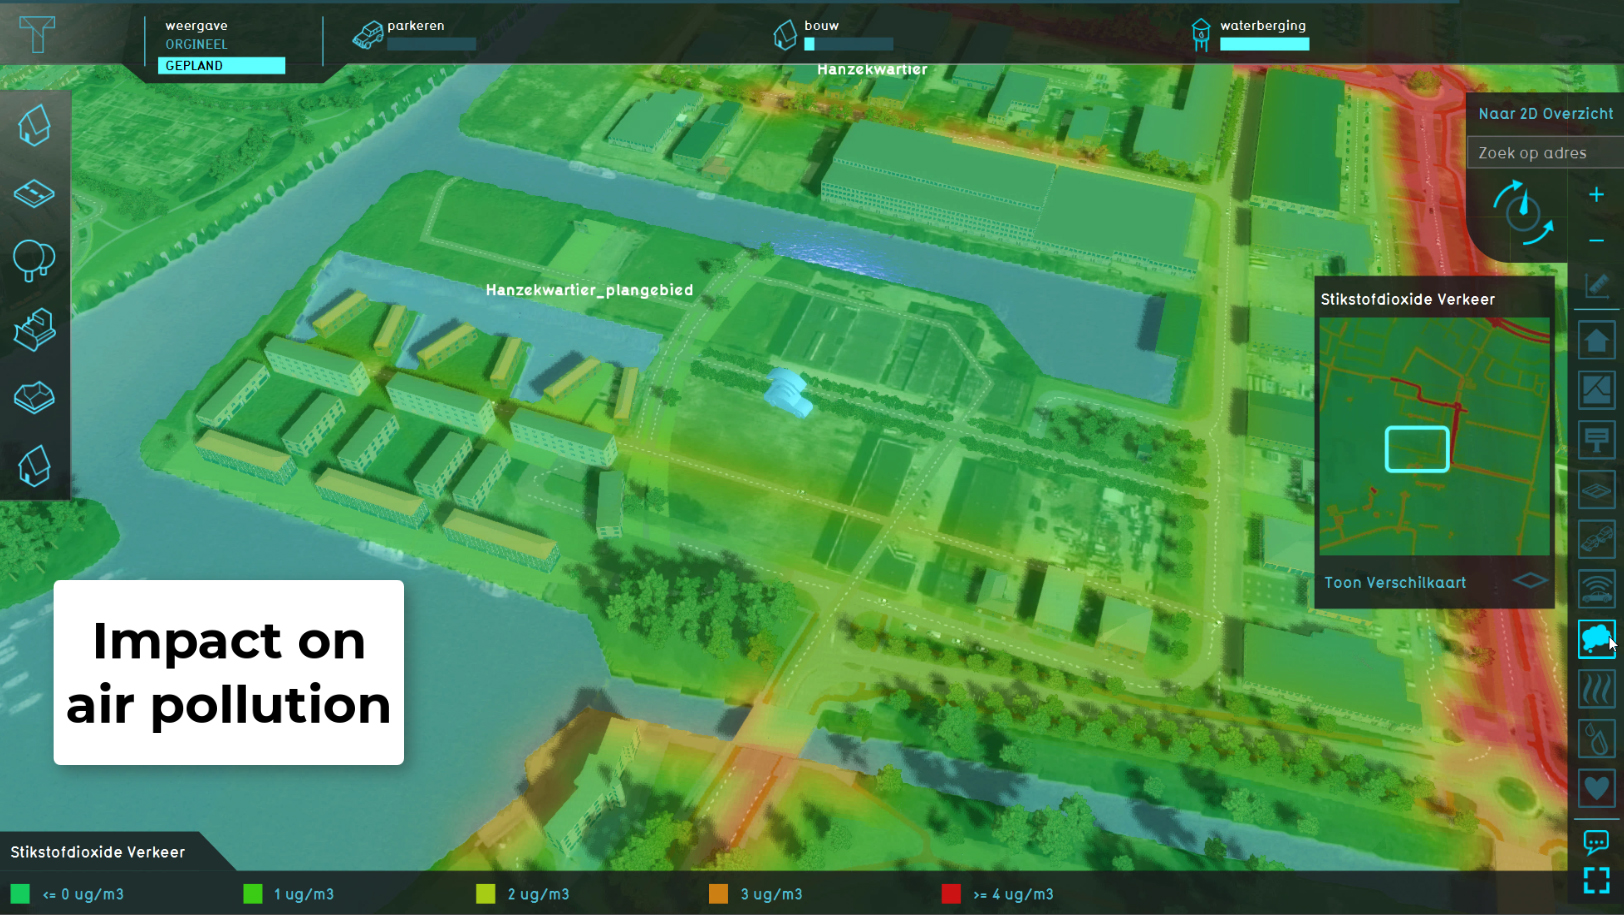Select the signboard overlay icon
The height and width of the screenshot is (915, 1624).
[1597, 440]
